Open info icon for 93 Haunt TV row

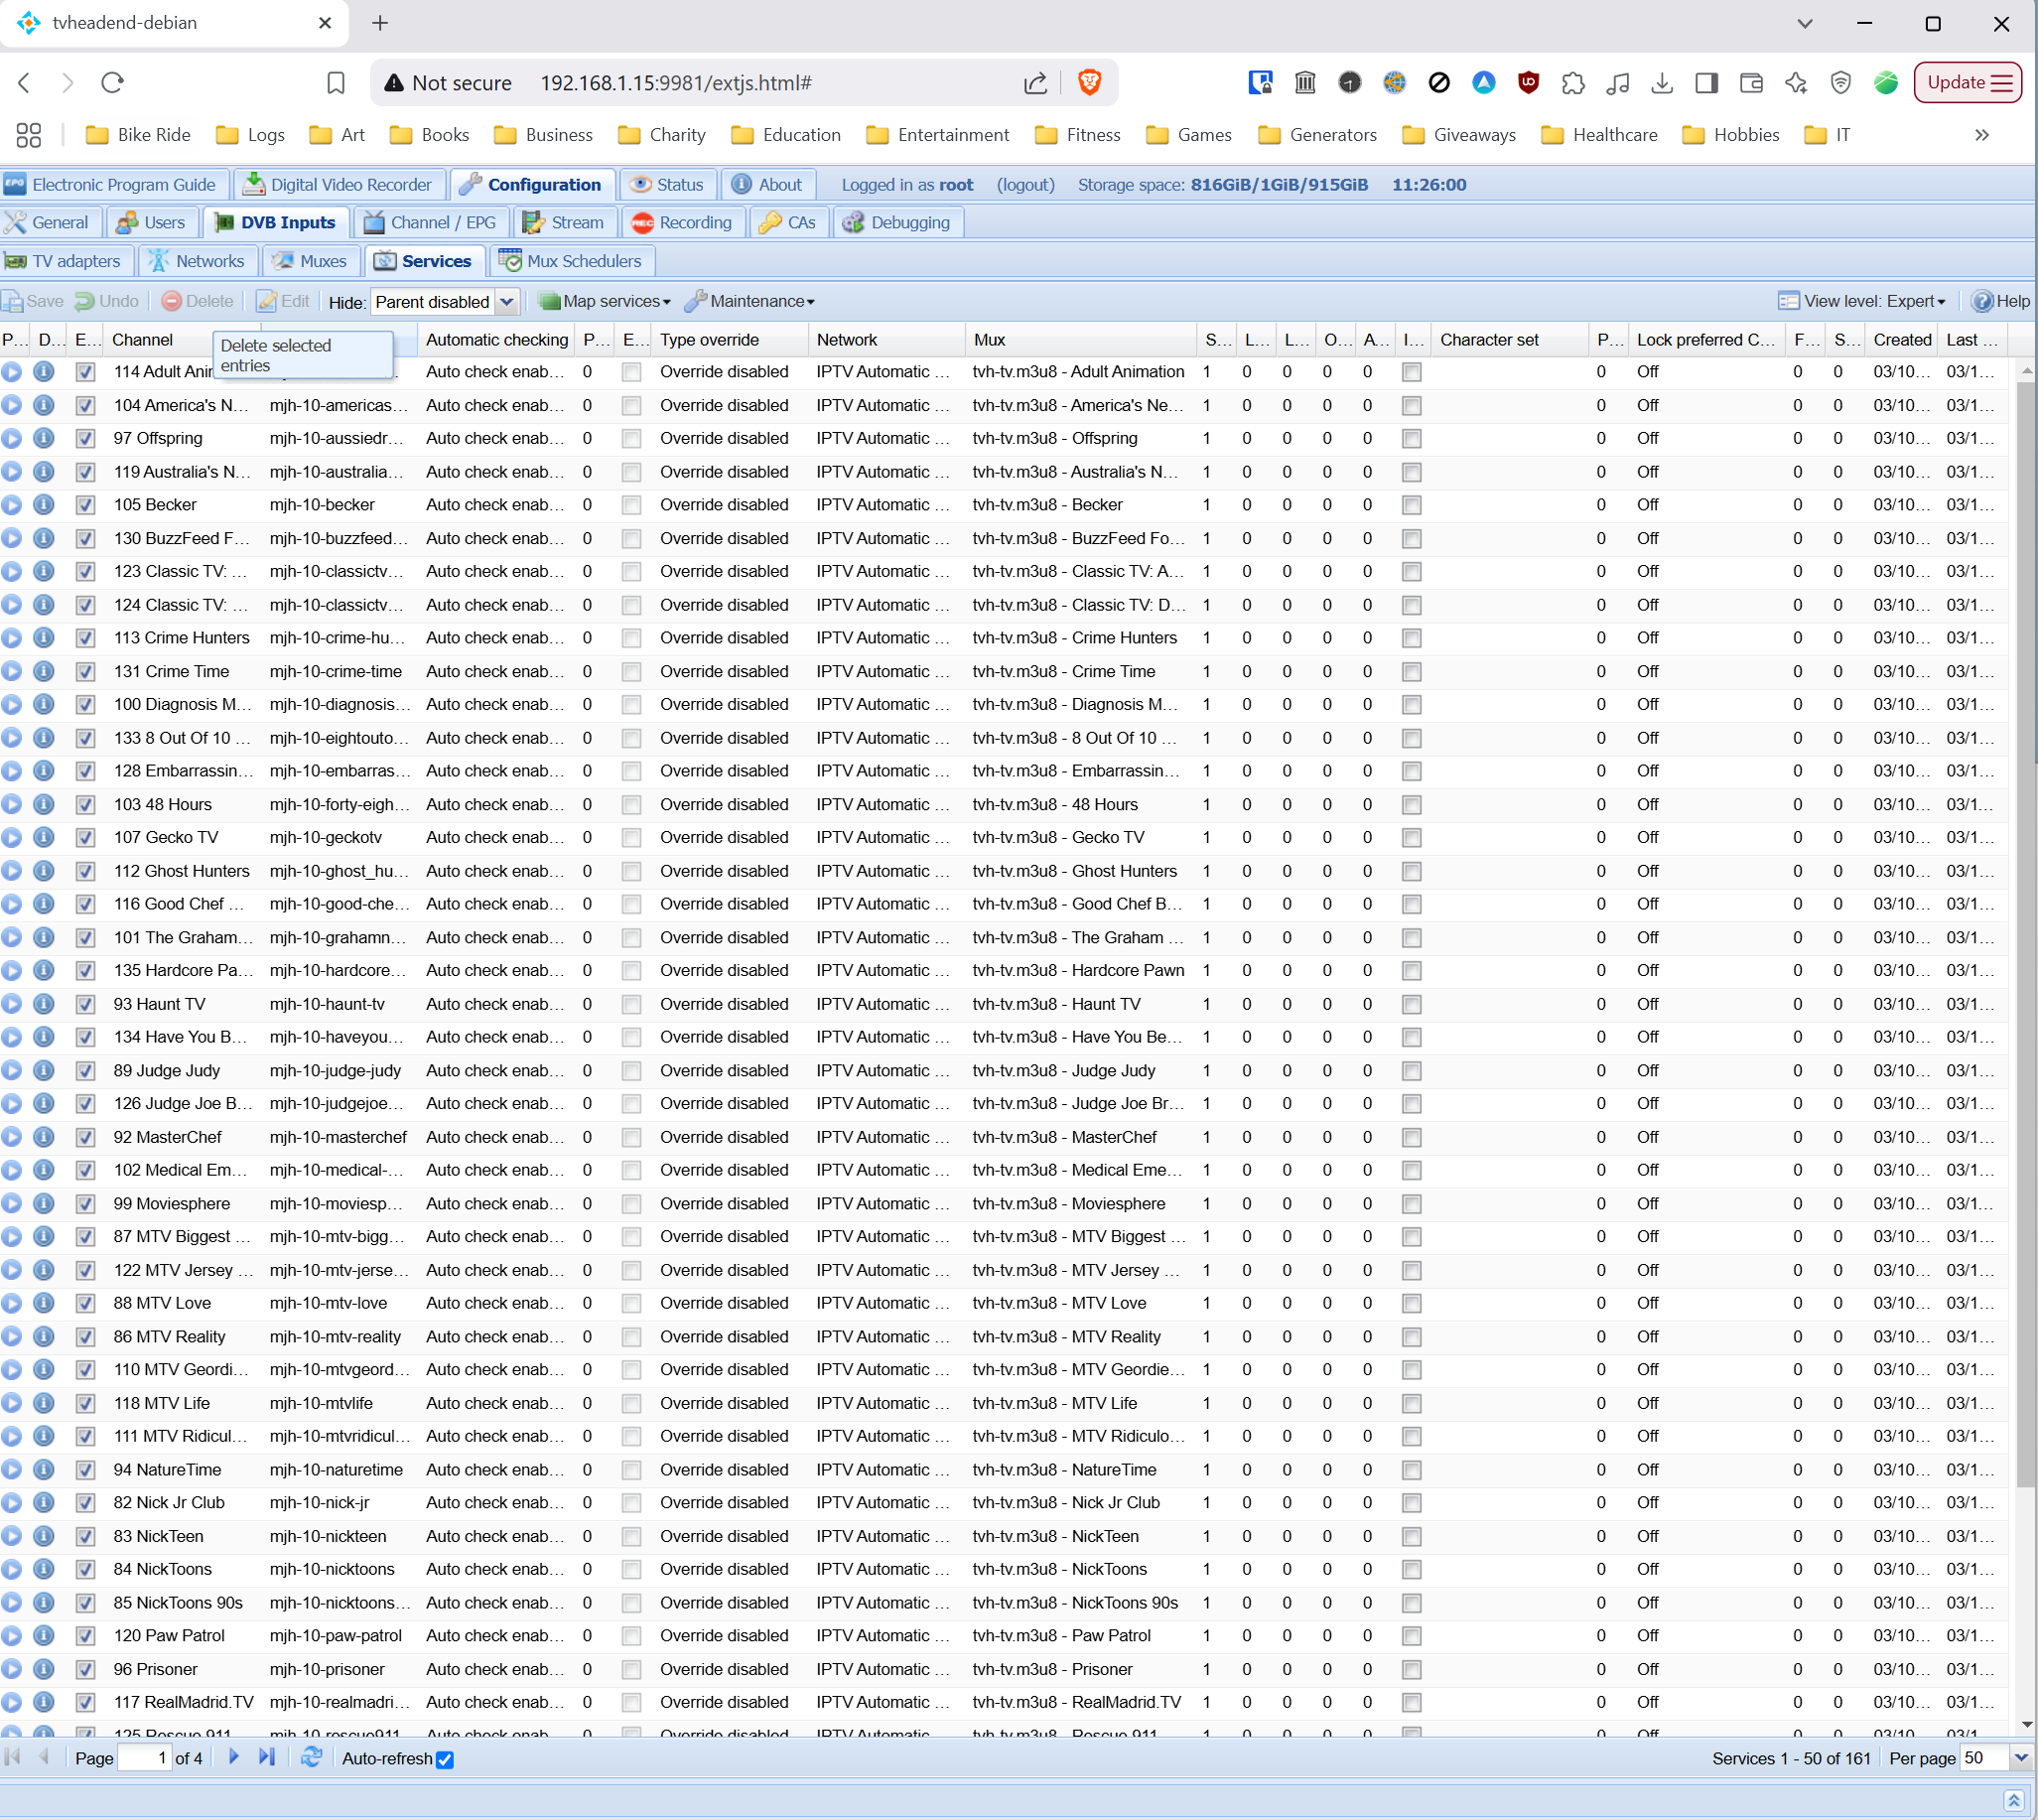[x=44, y=1004]
